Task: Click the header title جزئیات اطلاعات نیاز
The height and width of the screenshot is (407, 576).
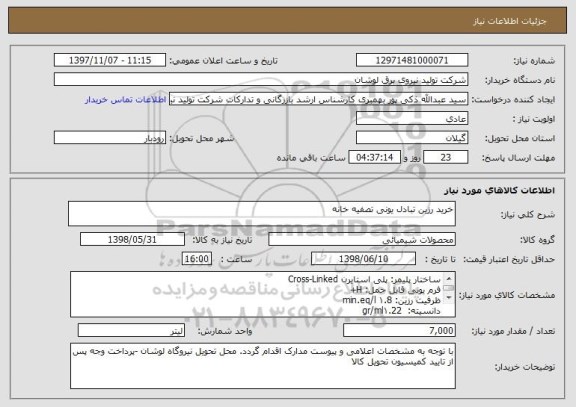Action: [x=509, y=21]
